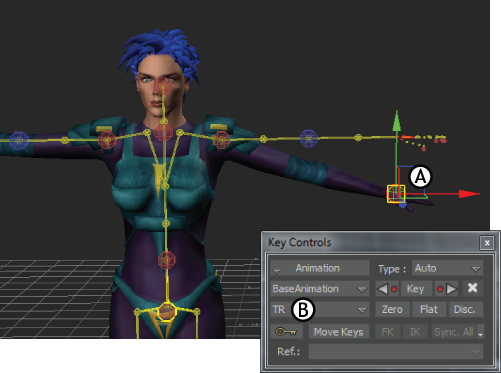
Task: Open the Ref. combo box
Action: coord(396,352)
